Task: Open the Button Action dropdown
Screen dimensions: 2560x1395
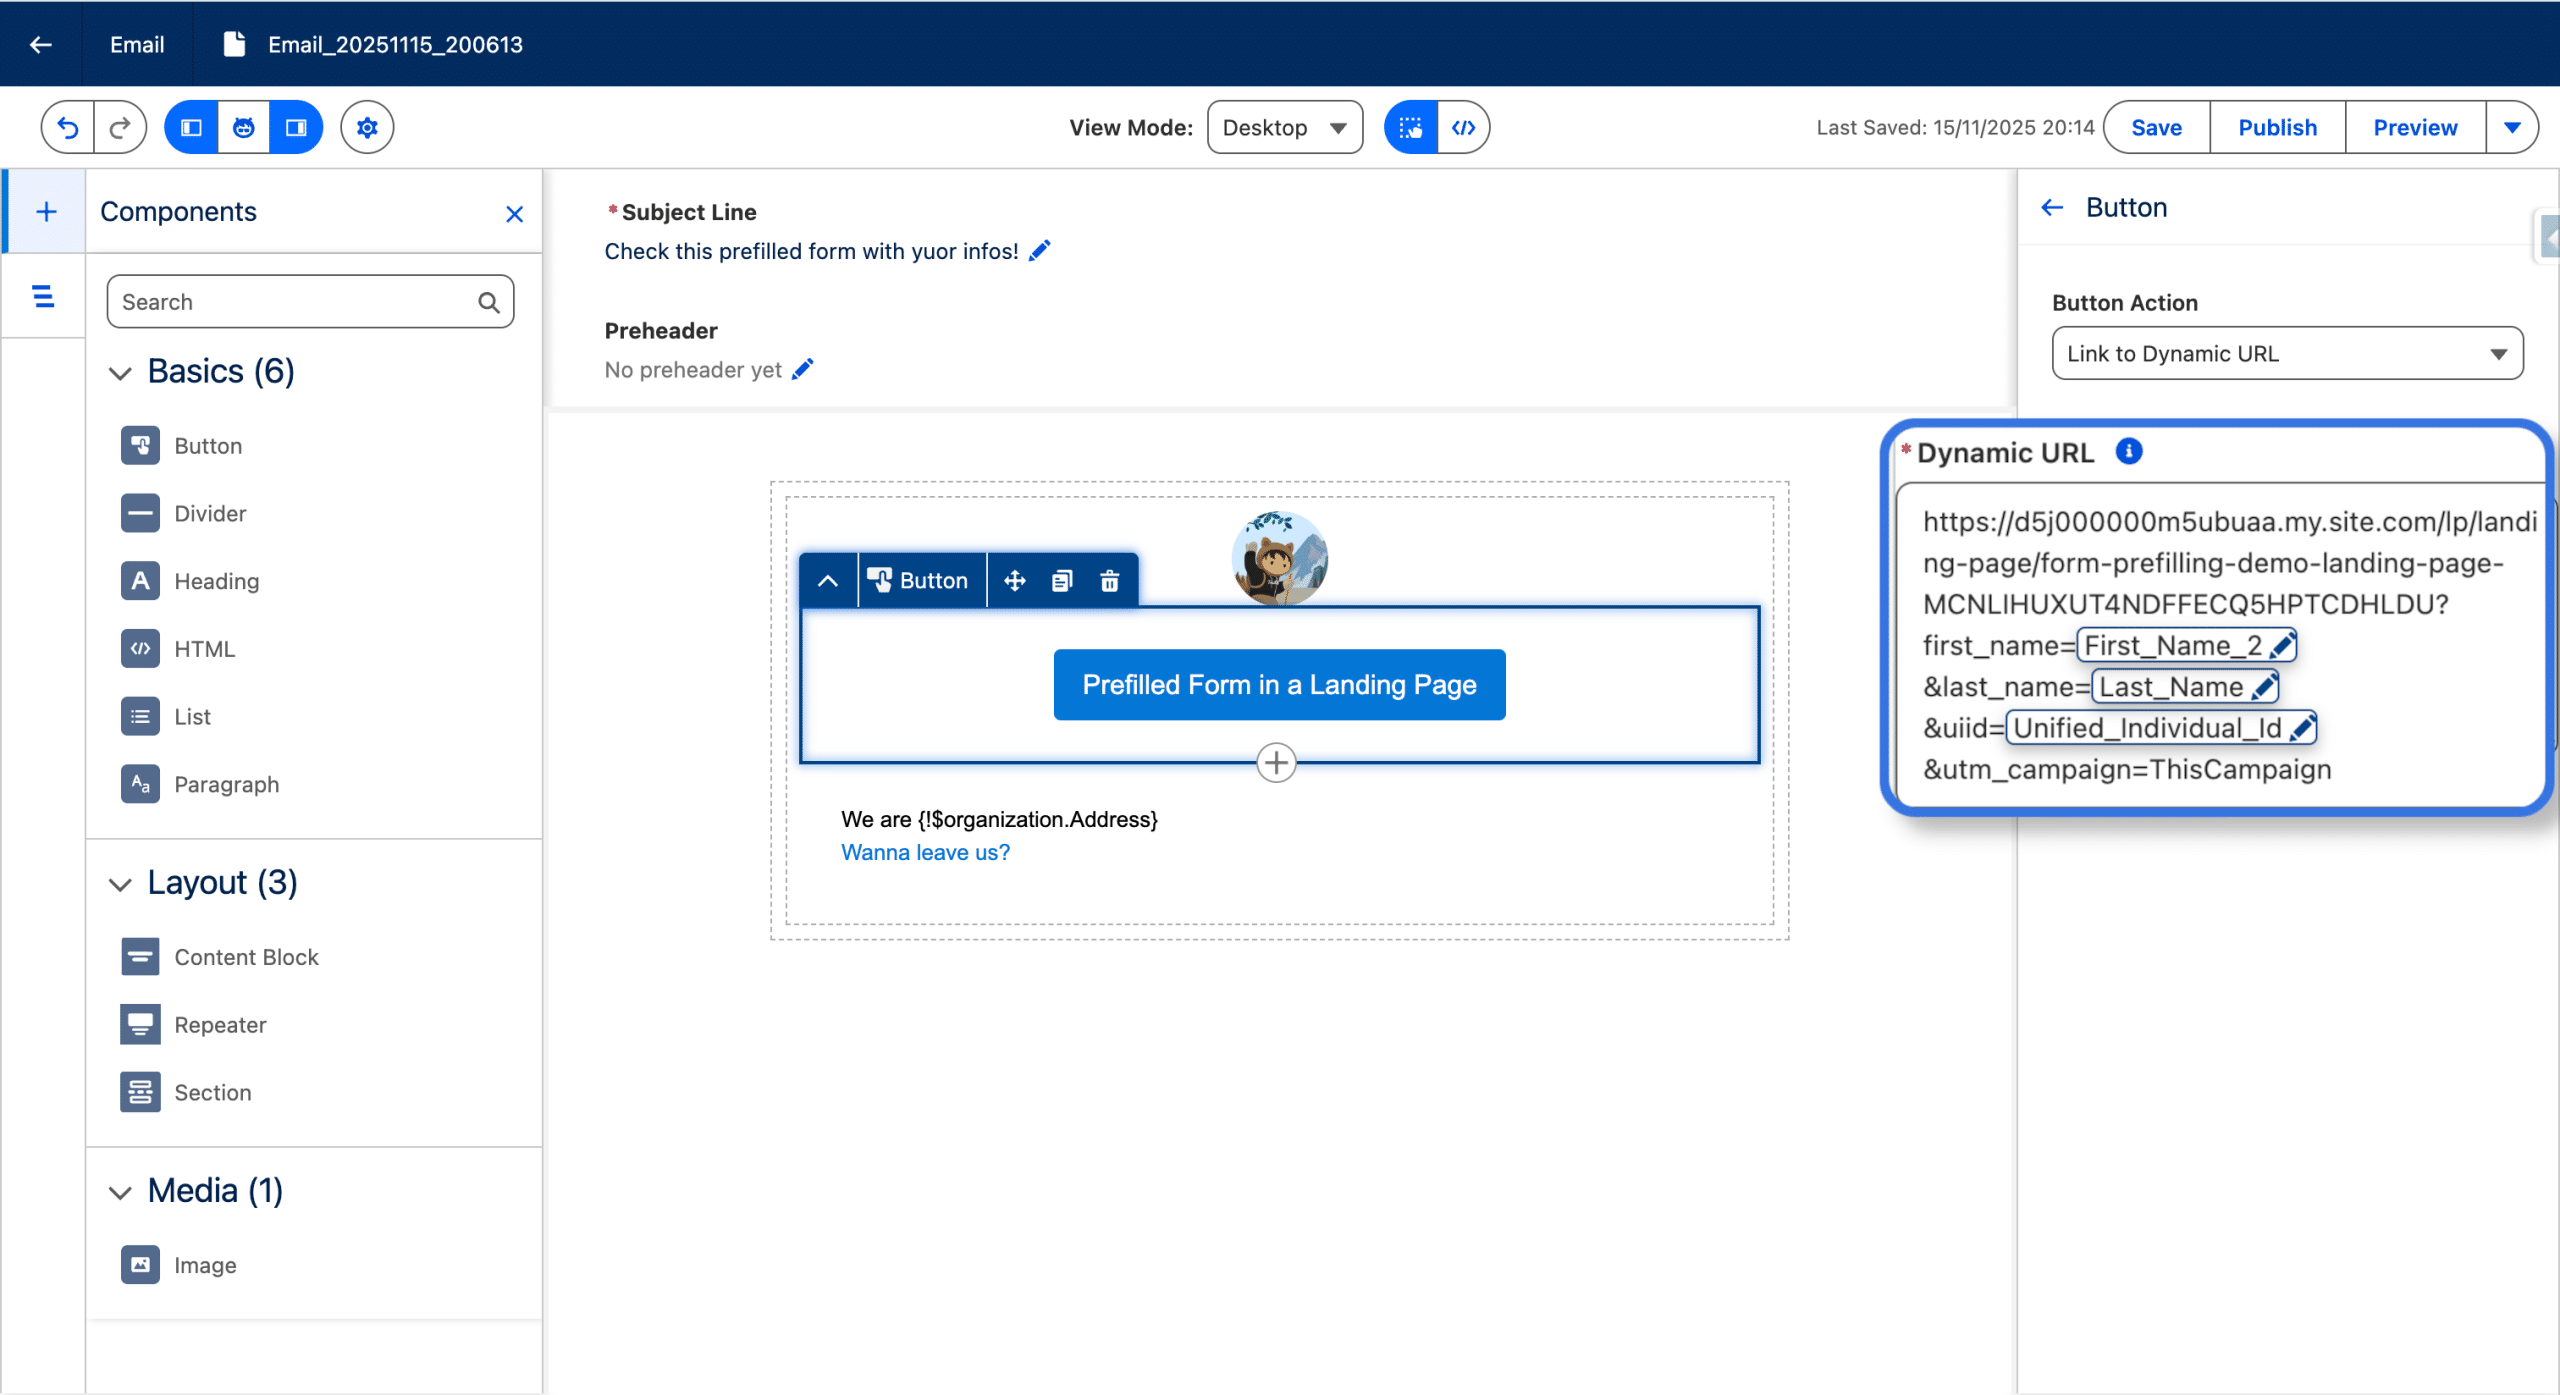Action: 2287,354
